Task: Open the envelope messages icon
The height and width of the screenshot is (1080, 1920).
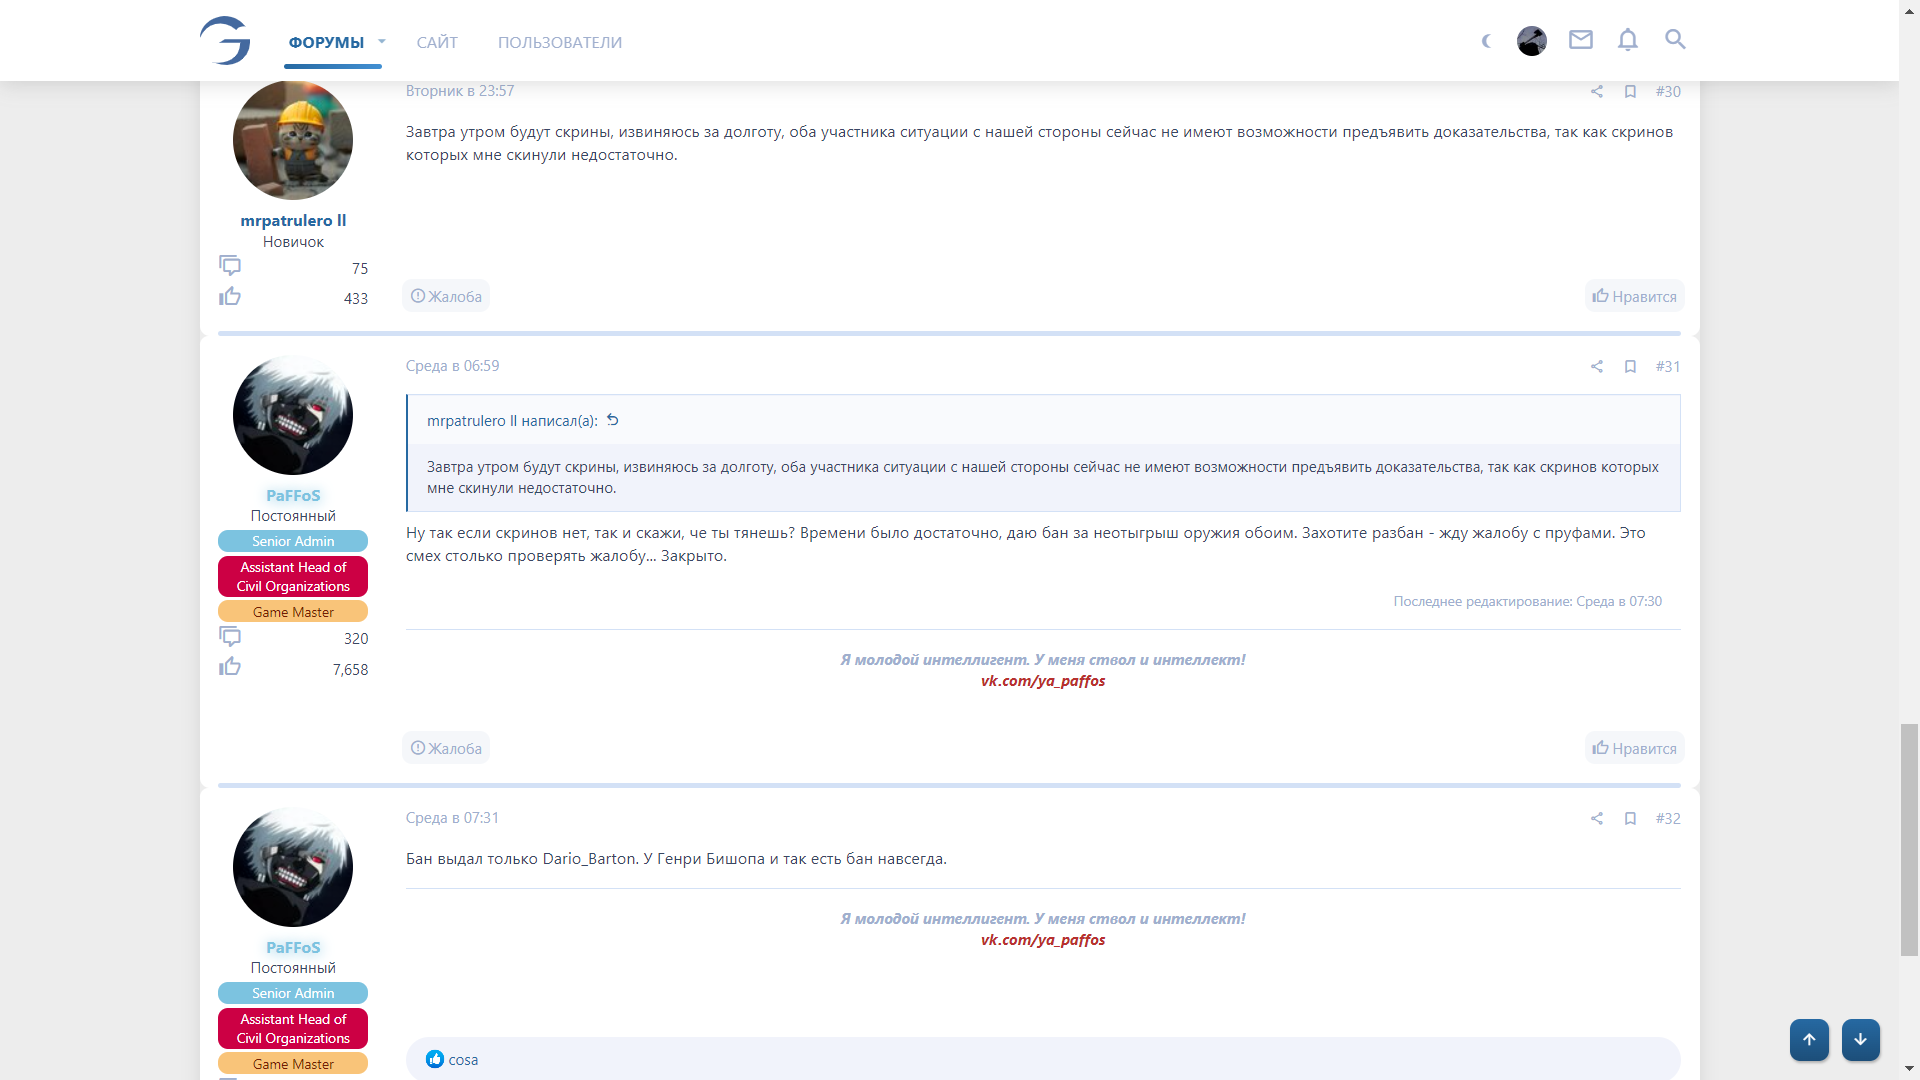Action: (x=1580, y=40)
